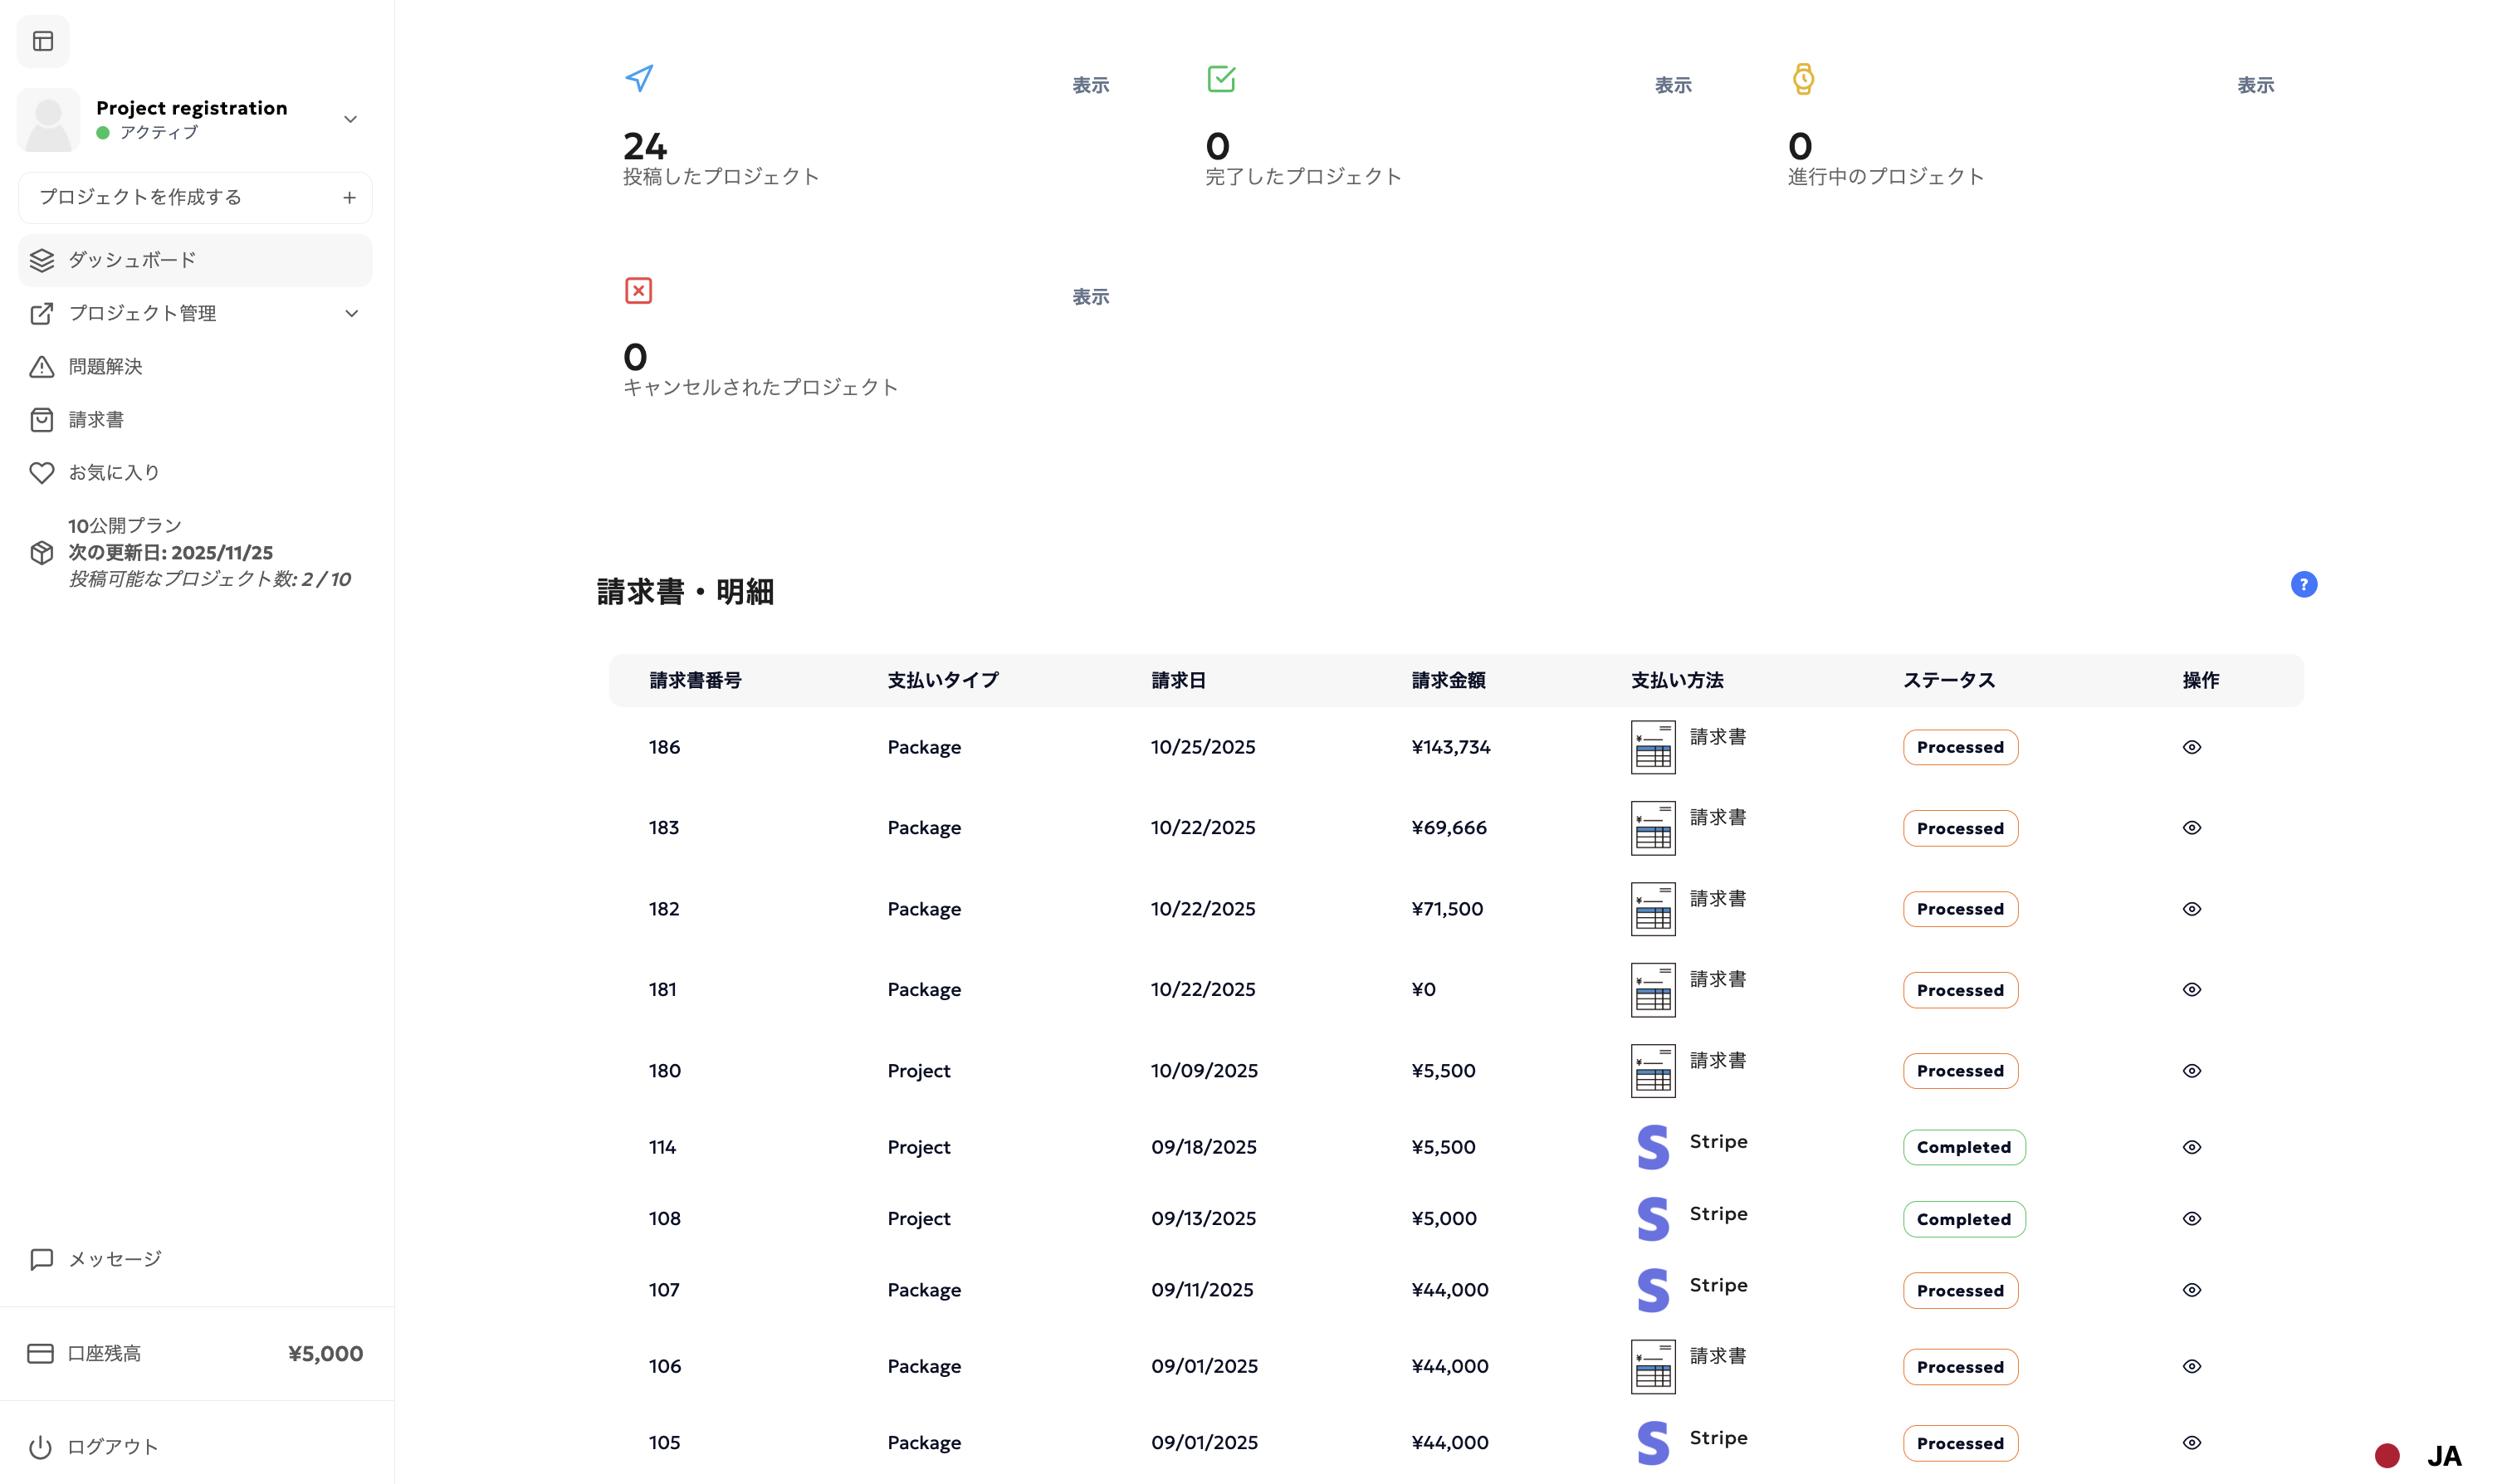Toggle the sidebar layout icon
The height and width of the screenshot is (1484, 2502).
43,41
